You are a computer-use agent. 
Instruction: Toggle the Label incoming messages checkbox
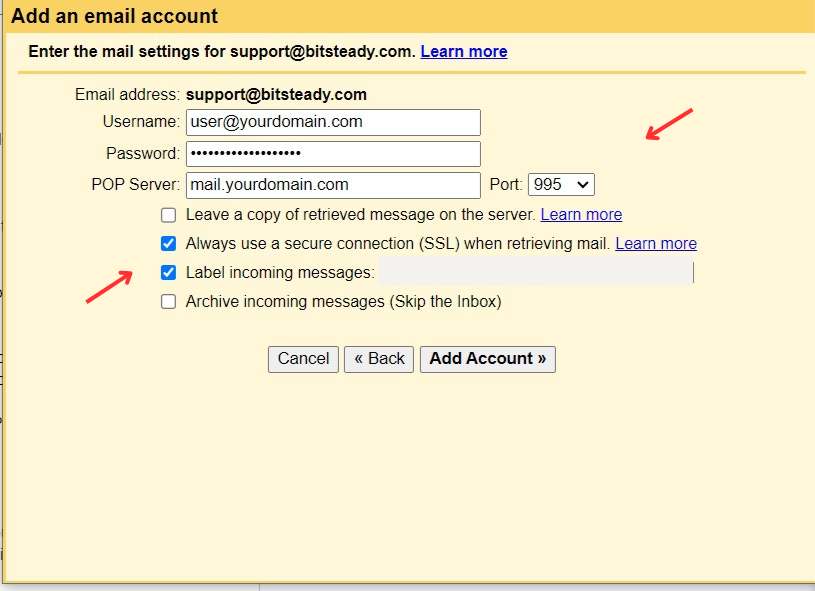(x=168, y=272)
